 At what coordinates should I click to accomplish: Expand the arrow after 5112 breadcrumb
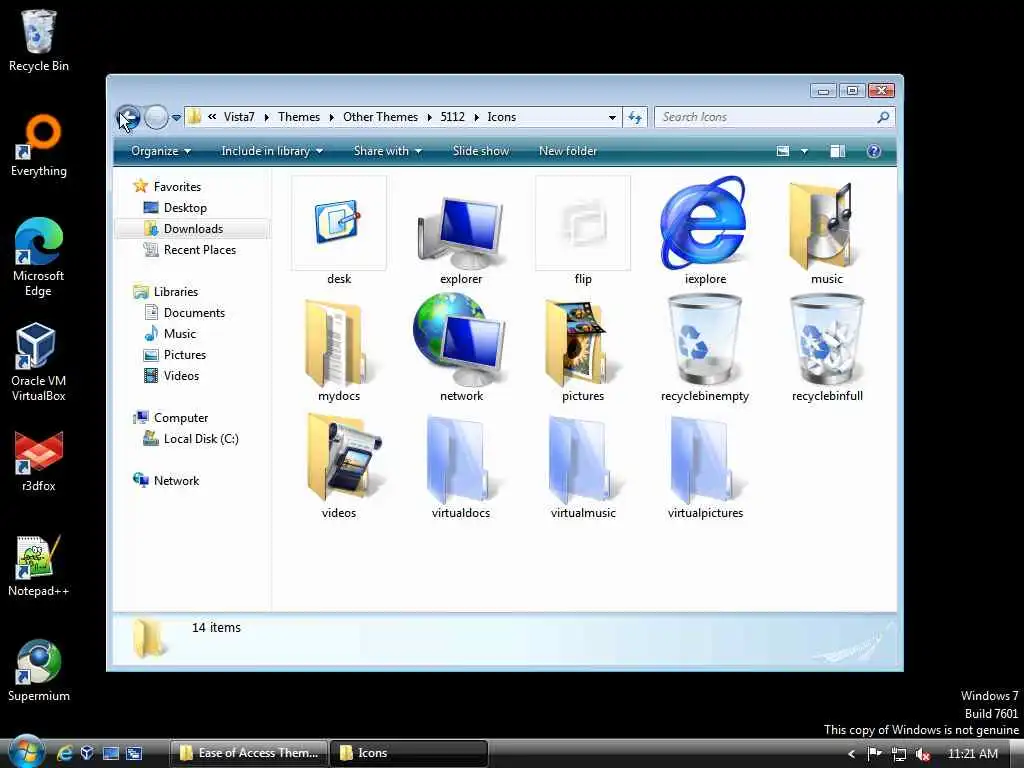pos(476,118)
